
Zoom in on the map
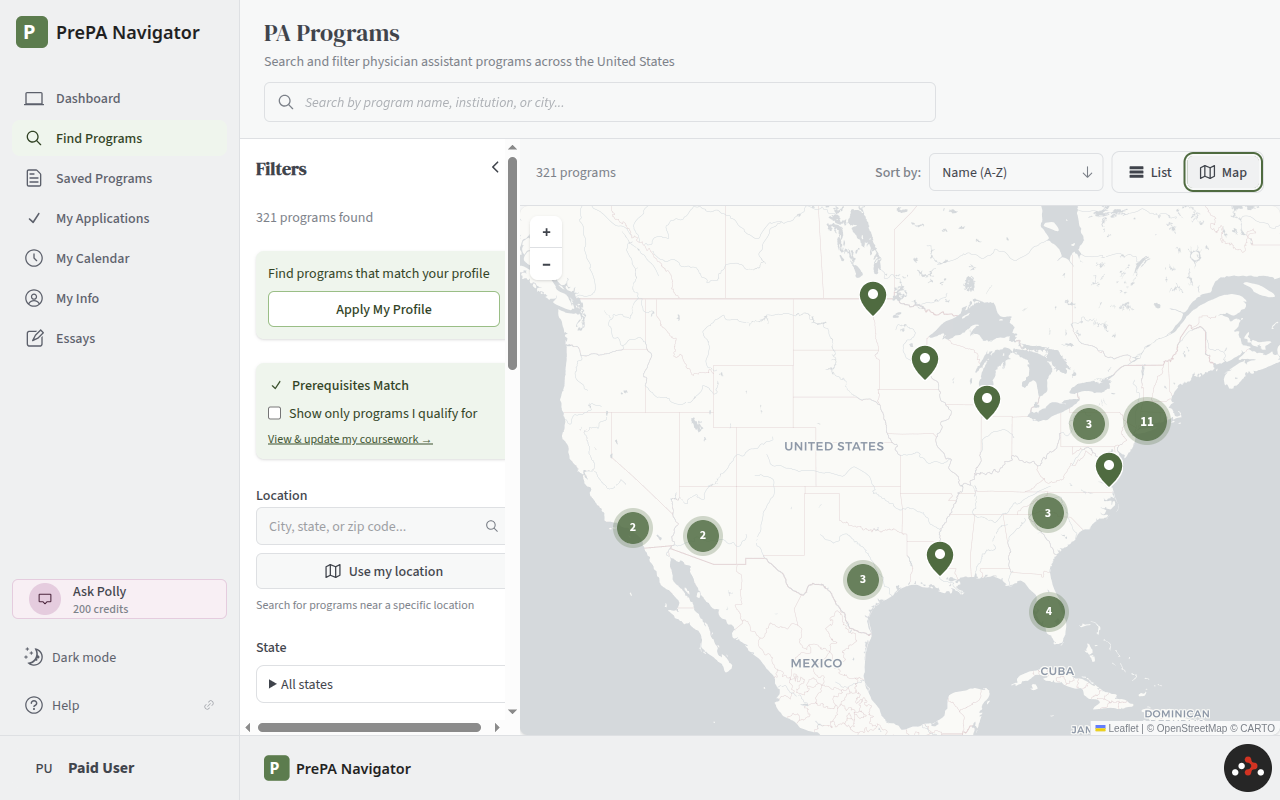tap(546, 232)
